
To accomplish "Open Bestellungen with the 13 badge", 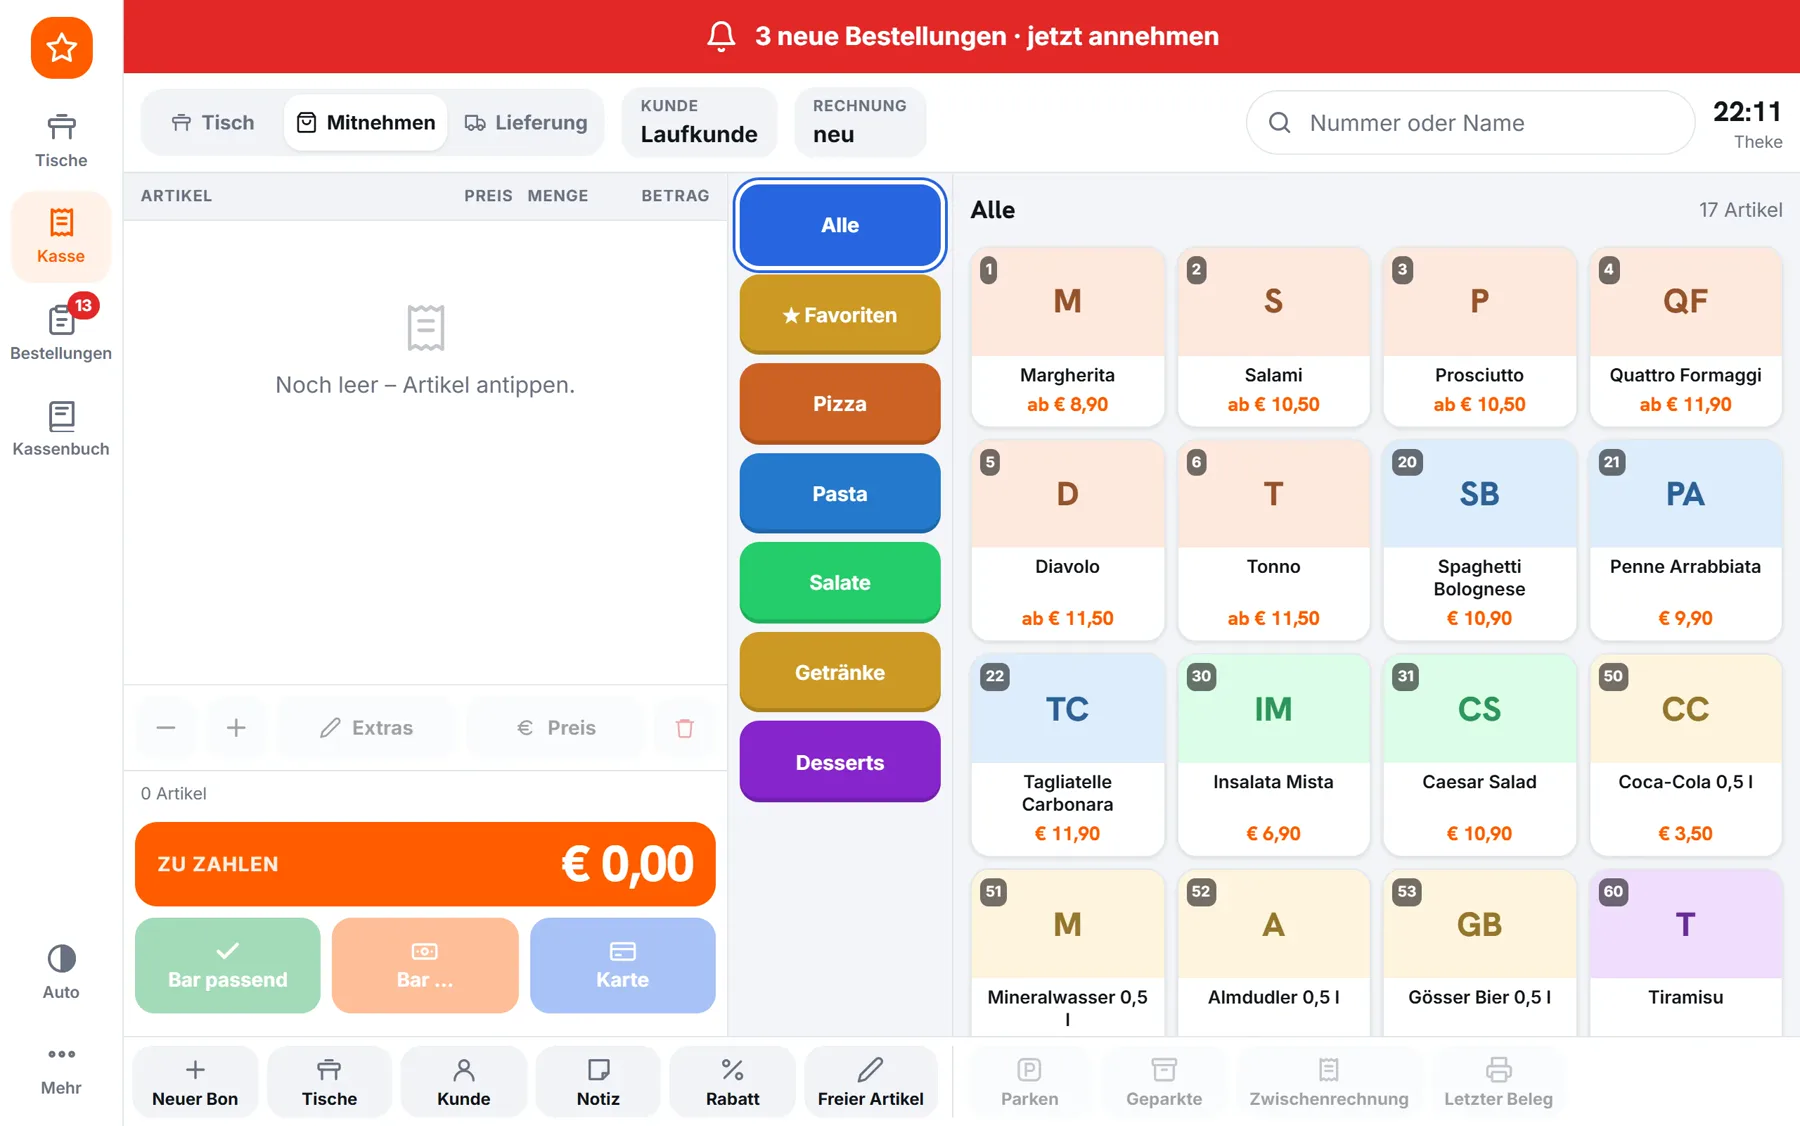I will click(61, 332).
